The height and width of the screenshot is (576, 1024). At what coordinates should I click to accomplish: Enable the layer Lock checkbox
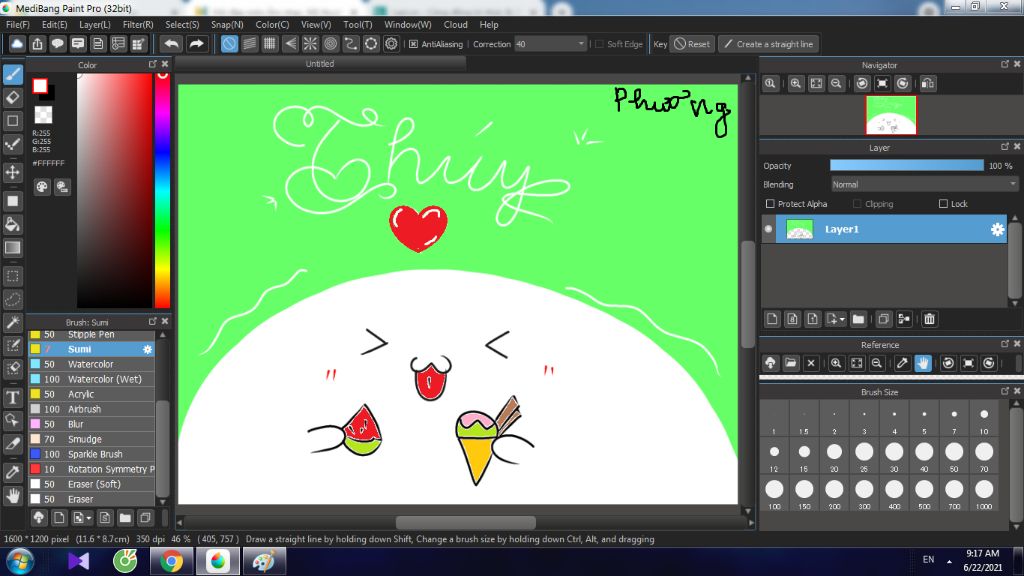point(943,204)
